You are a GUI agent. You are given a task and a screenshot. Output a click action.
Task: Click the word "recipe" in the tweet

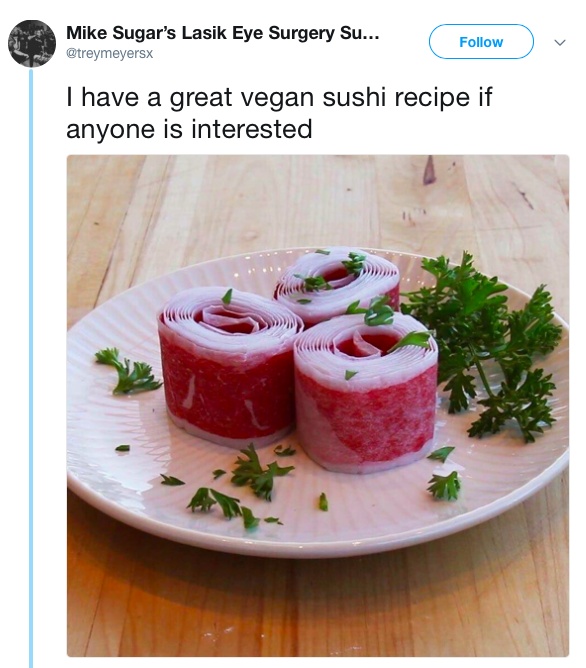pos(432,98)
